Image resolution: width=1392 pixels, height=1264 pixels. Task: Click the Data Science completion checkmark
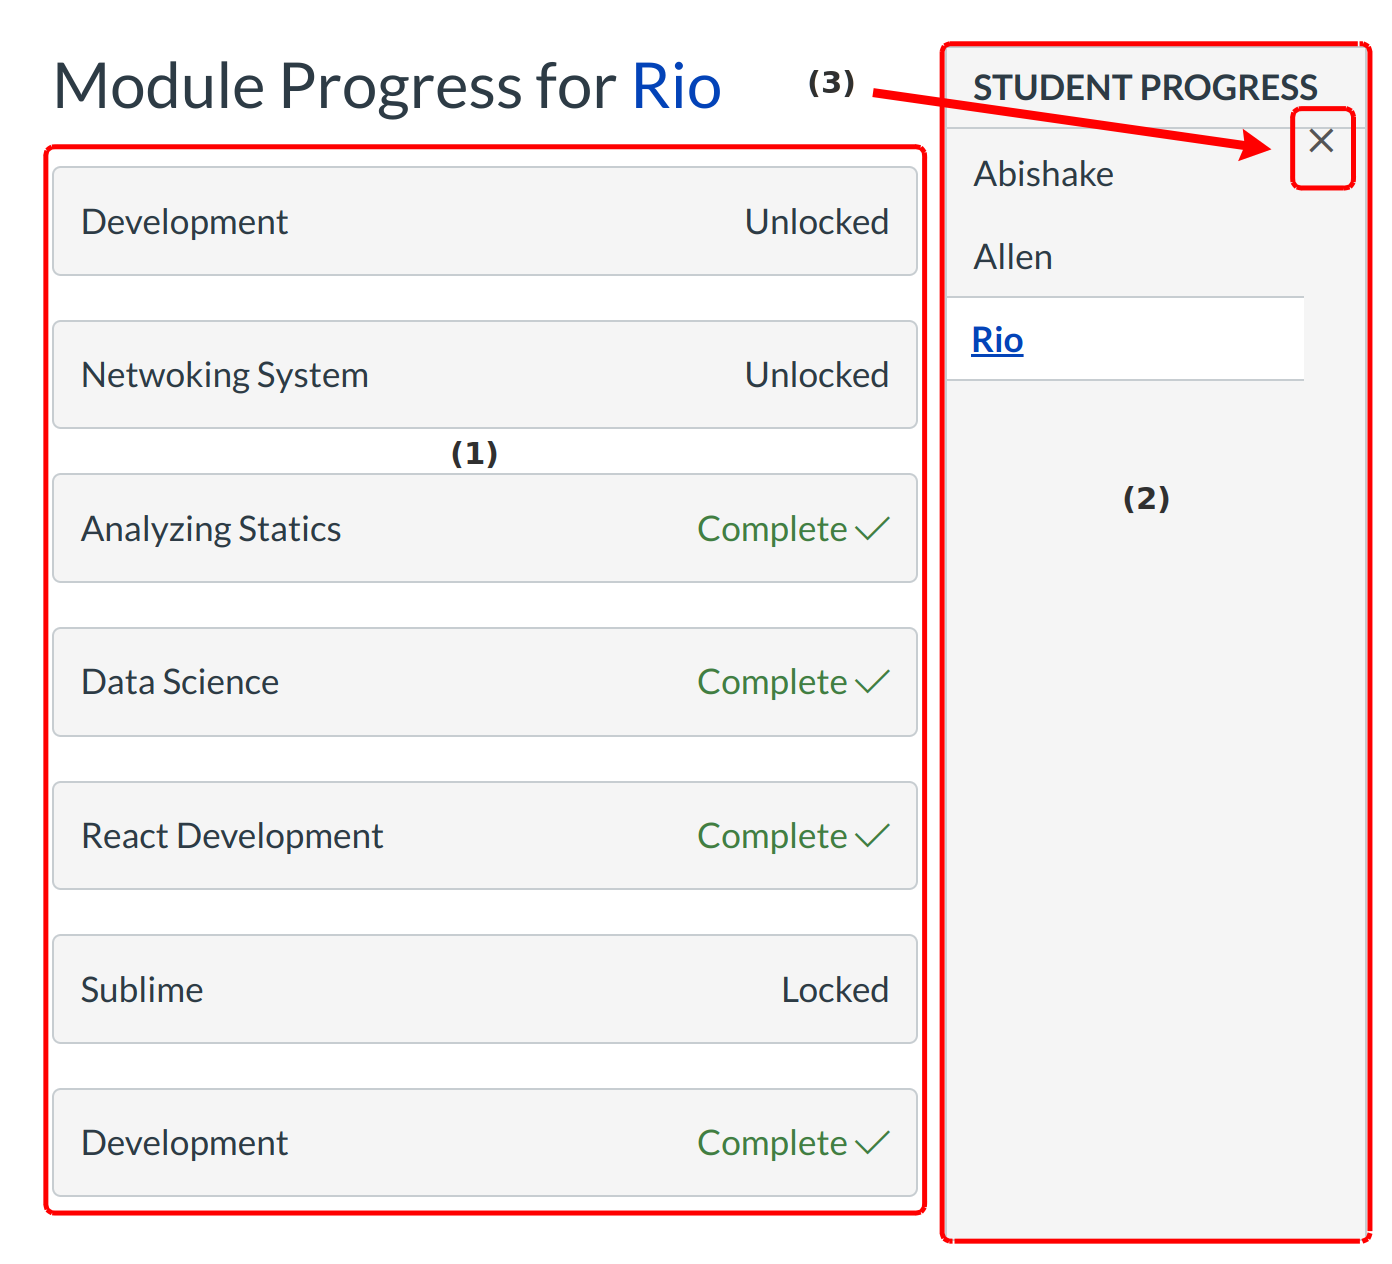click(x=873, y=682)
